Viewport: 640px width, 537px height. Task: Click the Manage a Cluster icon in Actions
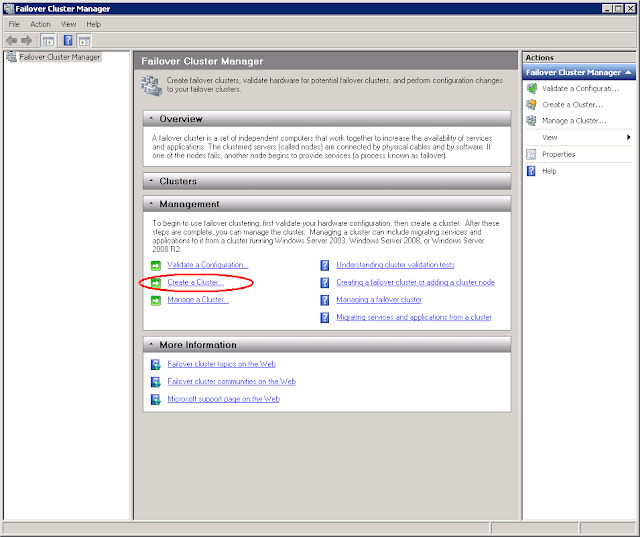click(x=531, y=121)
